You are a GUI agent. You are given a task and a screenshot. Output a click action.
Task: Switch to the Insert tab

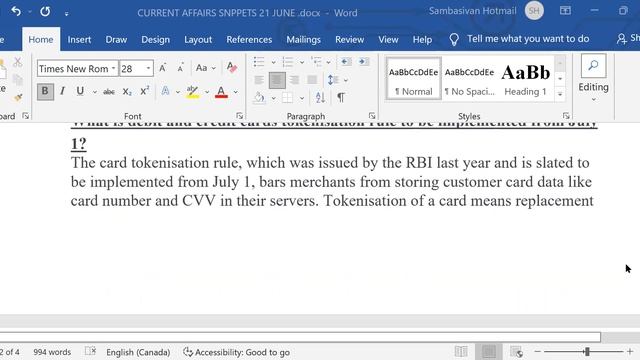(79, 40)
